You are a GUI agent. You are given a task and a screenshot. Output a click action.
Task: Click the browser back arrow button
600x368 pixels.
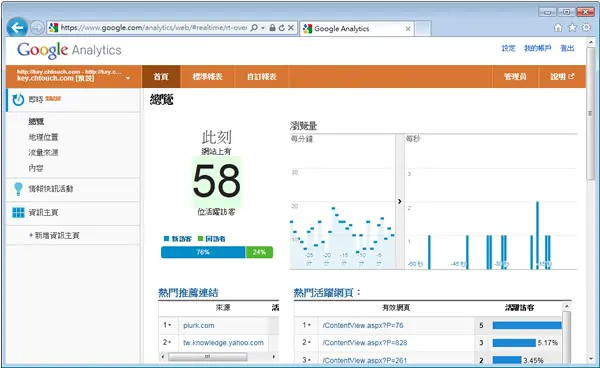point(17,28)
